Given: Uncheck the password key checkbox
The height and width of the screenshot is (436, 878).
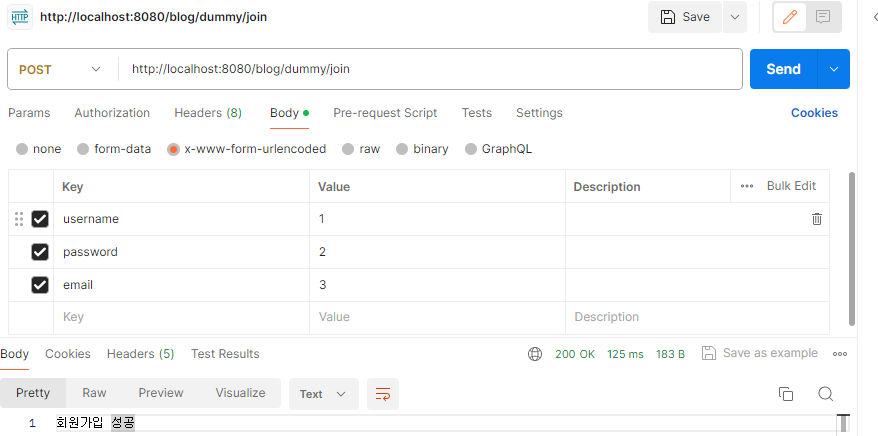Looking at the screenshot, I should pos(40,252).
